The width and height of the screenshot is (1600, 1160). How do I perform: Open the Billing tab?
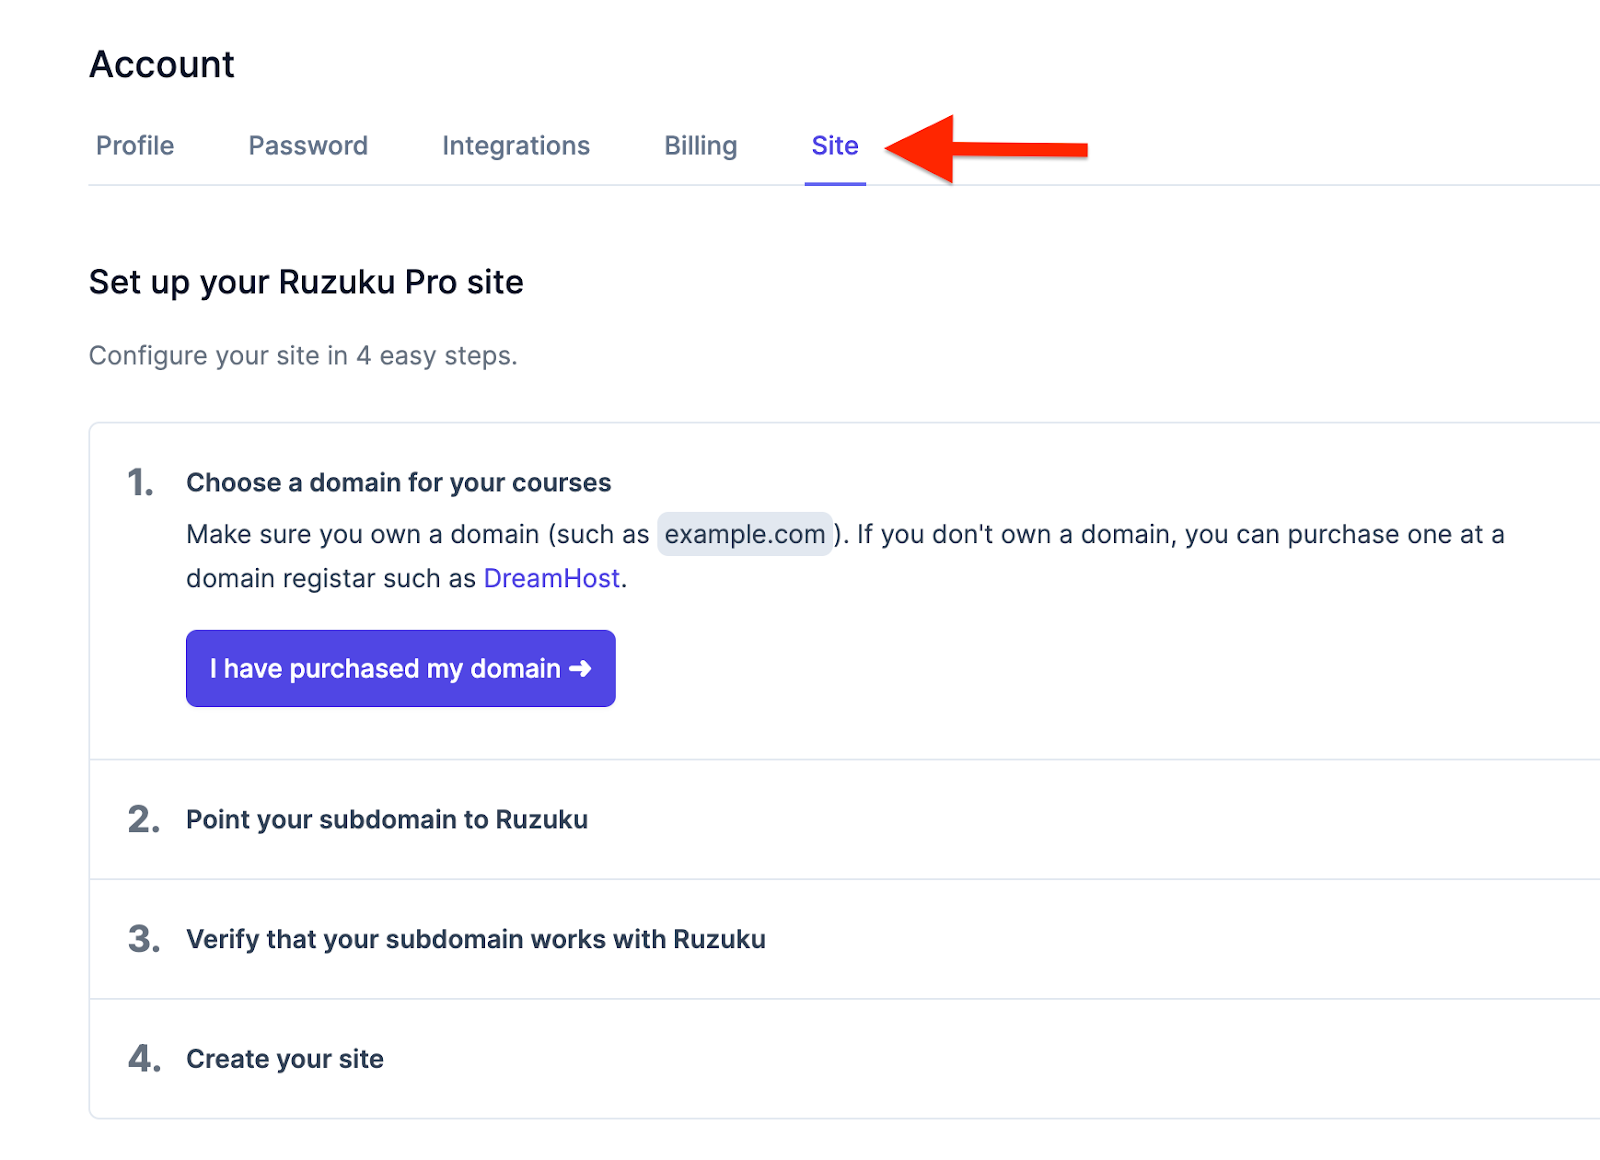pos(700,145)
